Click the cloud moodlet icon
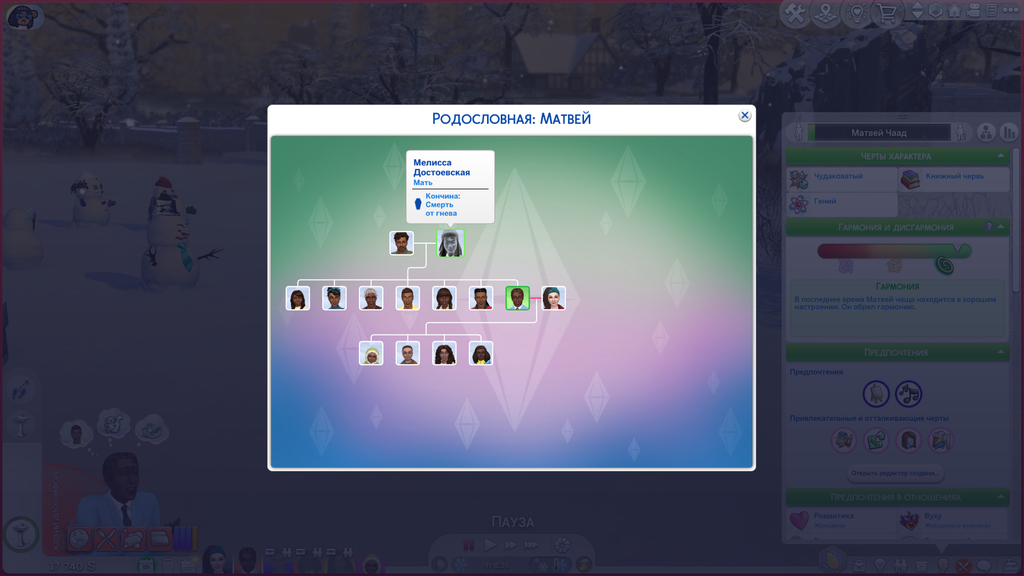Image resolution: width=1024 pixels, height=576 pixels. click(133, 539)
